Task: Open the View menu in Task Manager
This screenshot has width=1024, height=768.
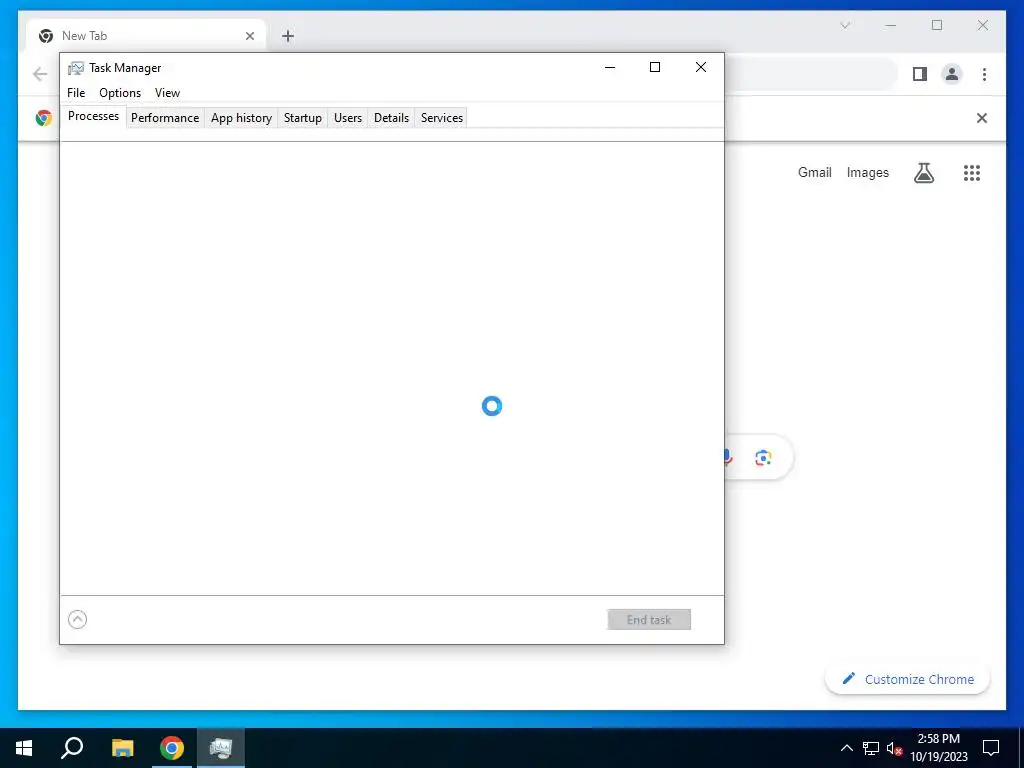Action: pos(167,93)
